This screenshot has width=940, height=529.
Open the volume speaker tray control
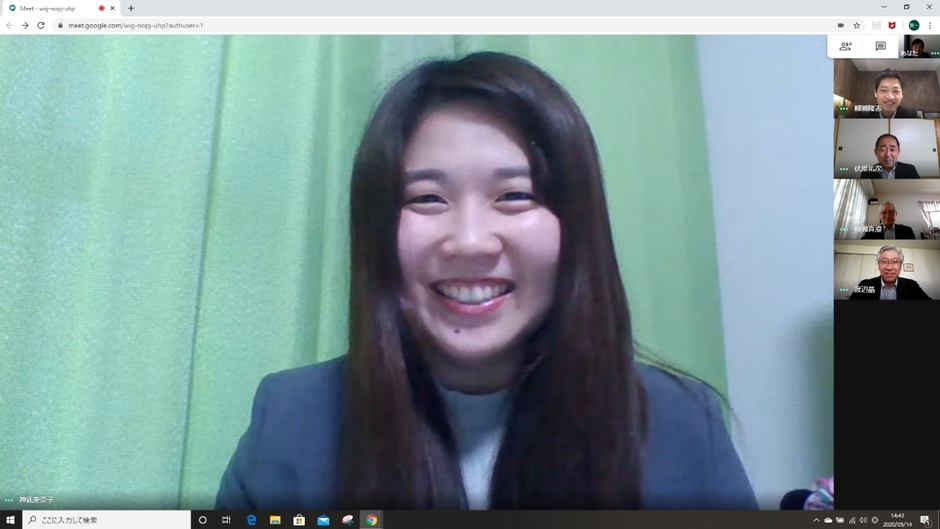tap(863, 520)
